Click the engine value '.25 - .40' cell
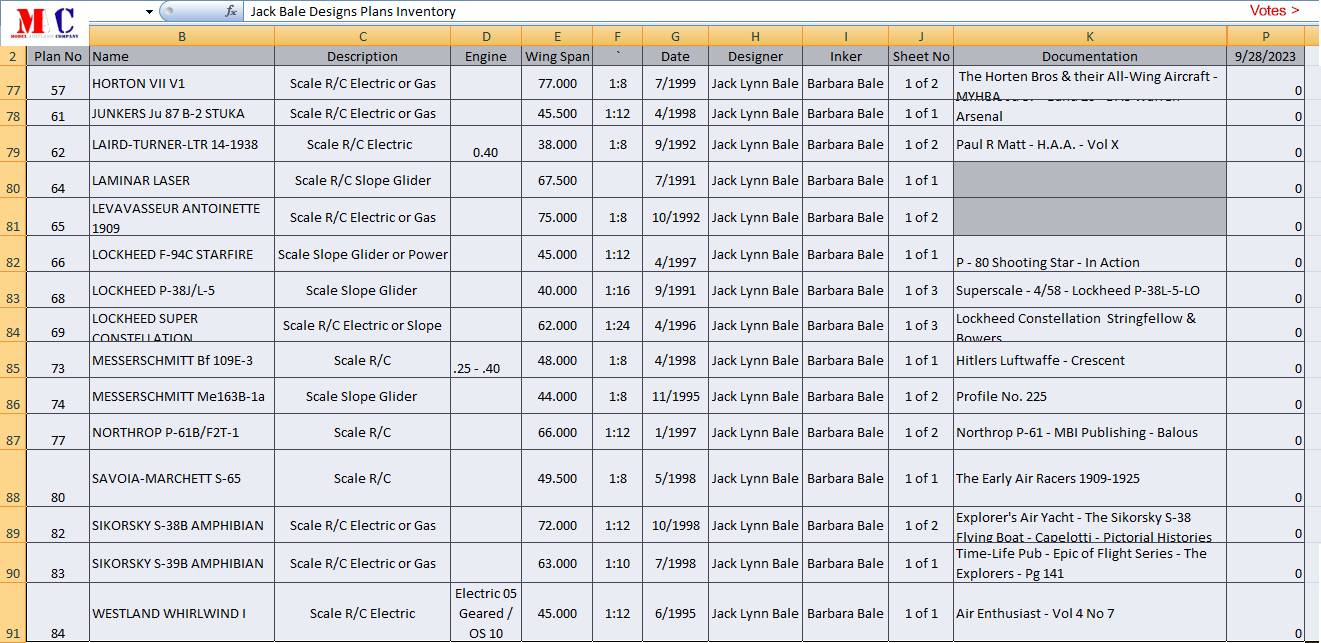Image resolution: width=1321 pixels, height=643 pixels. [x=486, y=360]
